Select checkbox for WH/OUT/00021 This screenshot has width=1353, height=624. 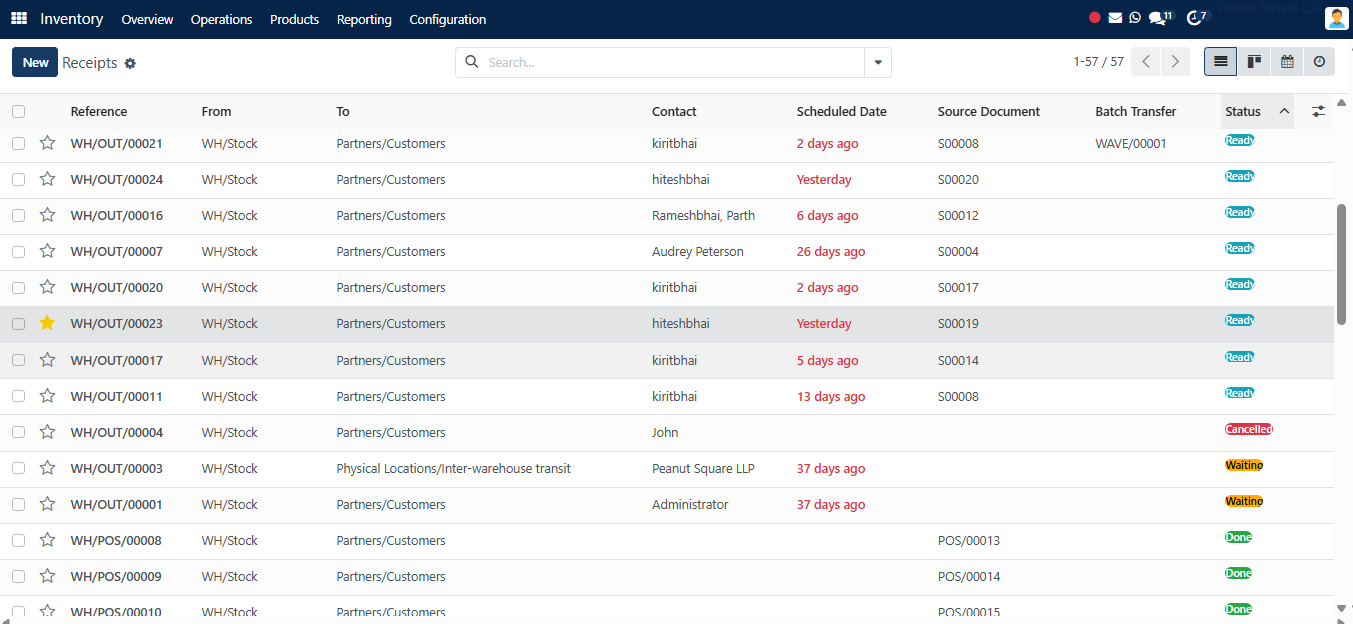[18, 144]
